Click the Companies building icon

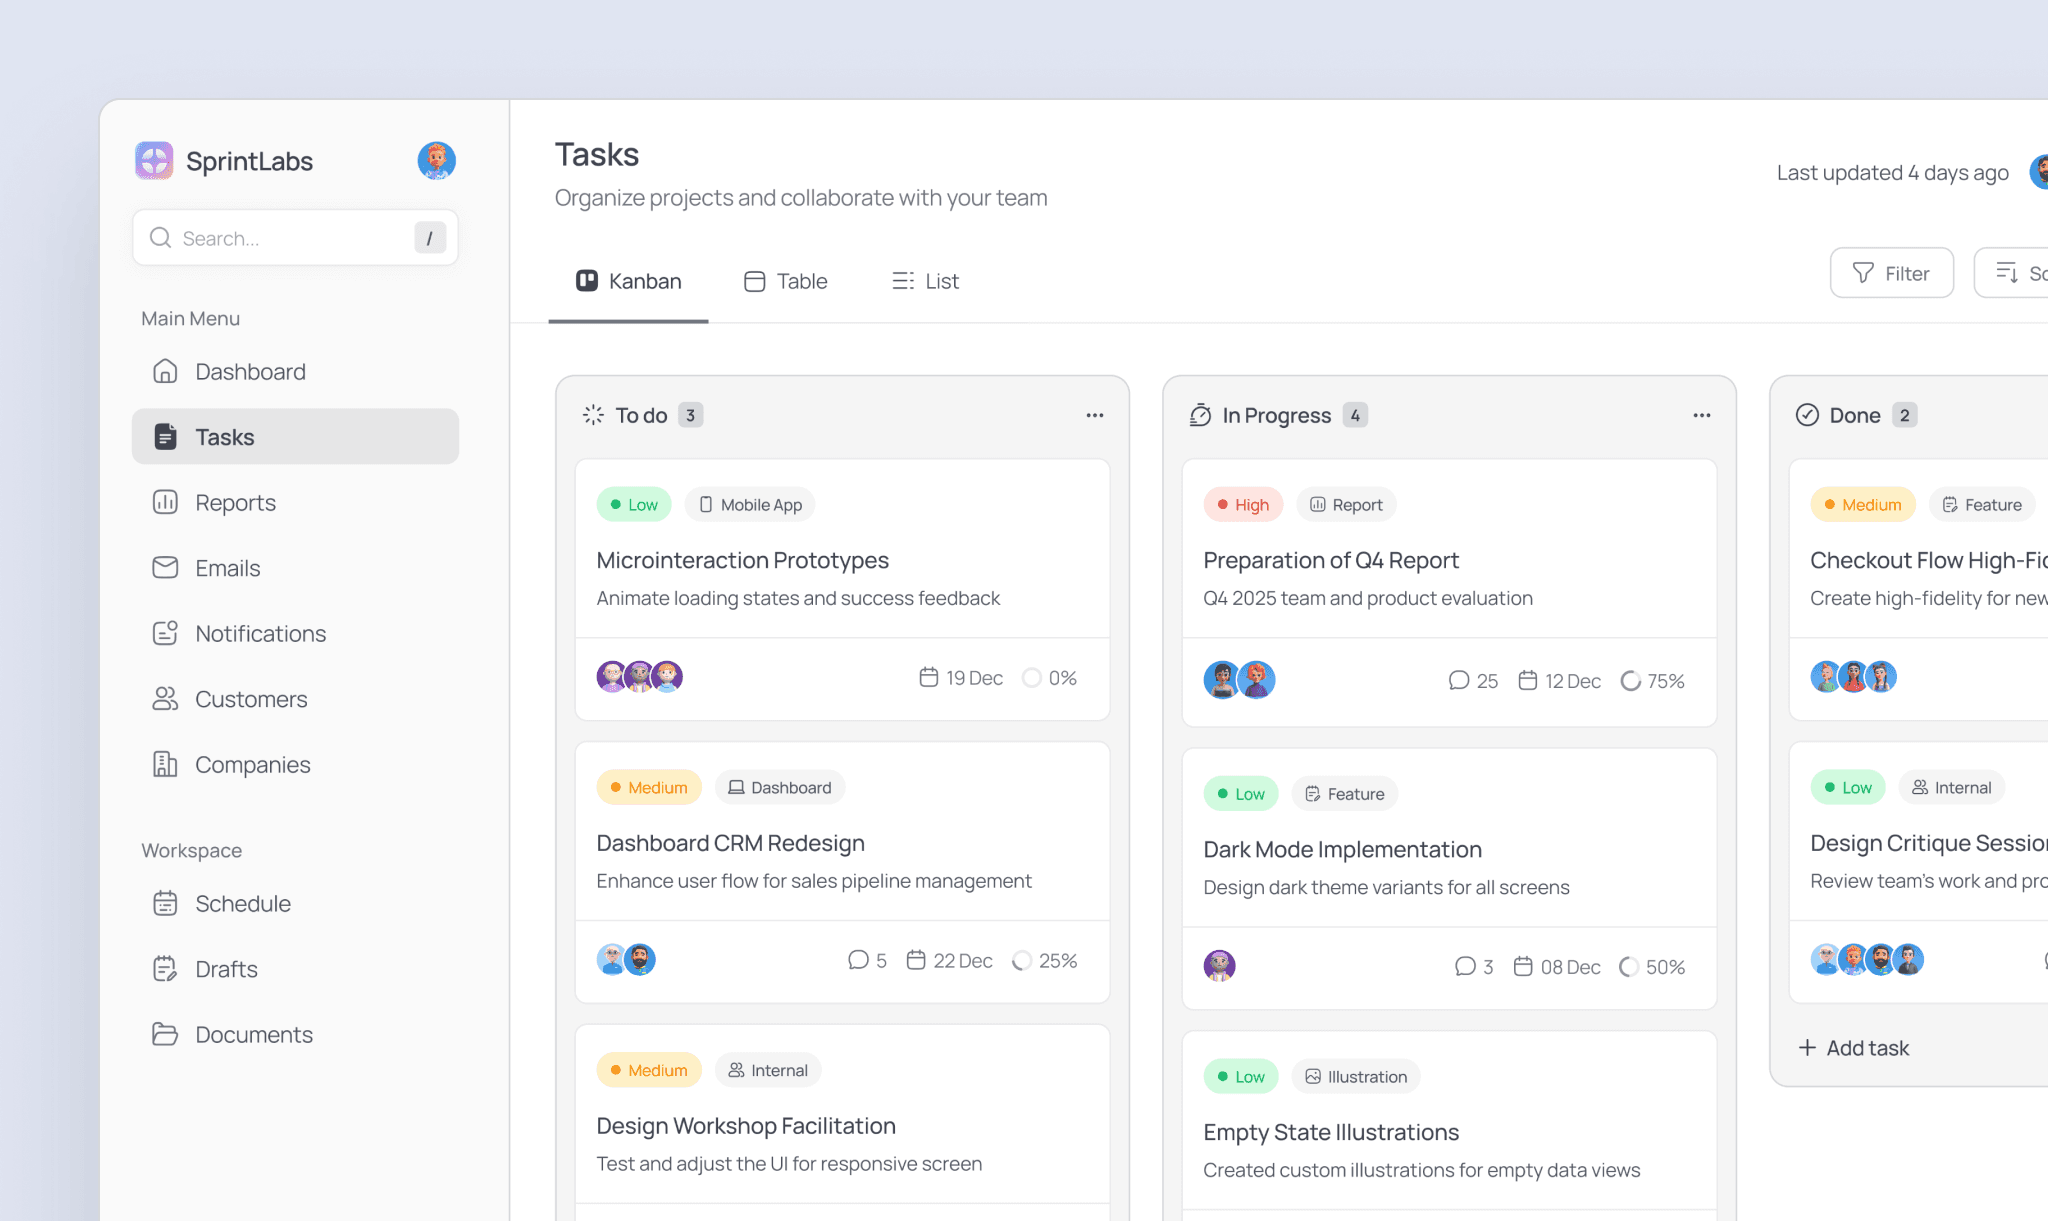click(165, 765)
